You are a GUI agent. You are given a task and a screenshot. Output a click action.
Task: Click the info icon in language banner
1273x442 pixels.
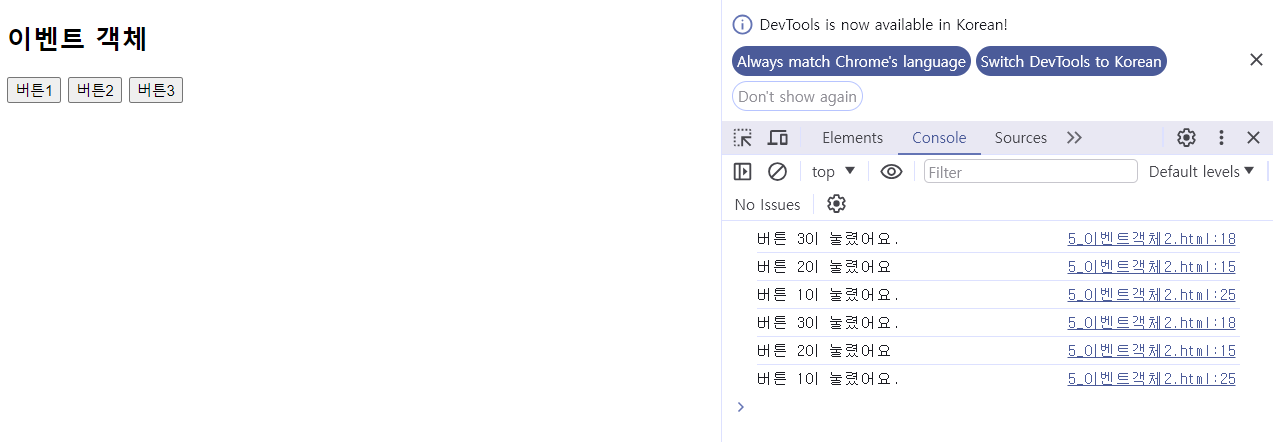(x=742, y=25)
